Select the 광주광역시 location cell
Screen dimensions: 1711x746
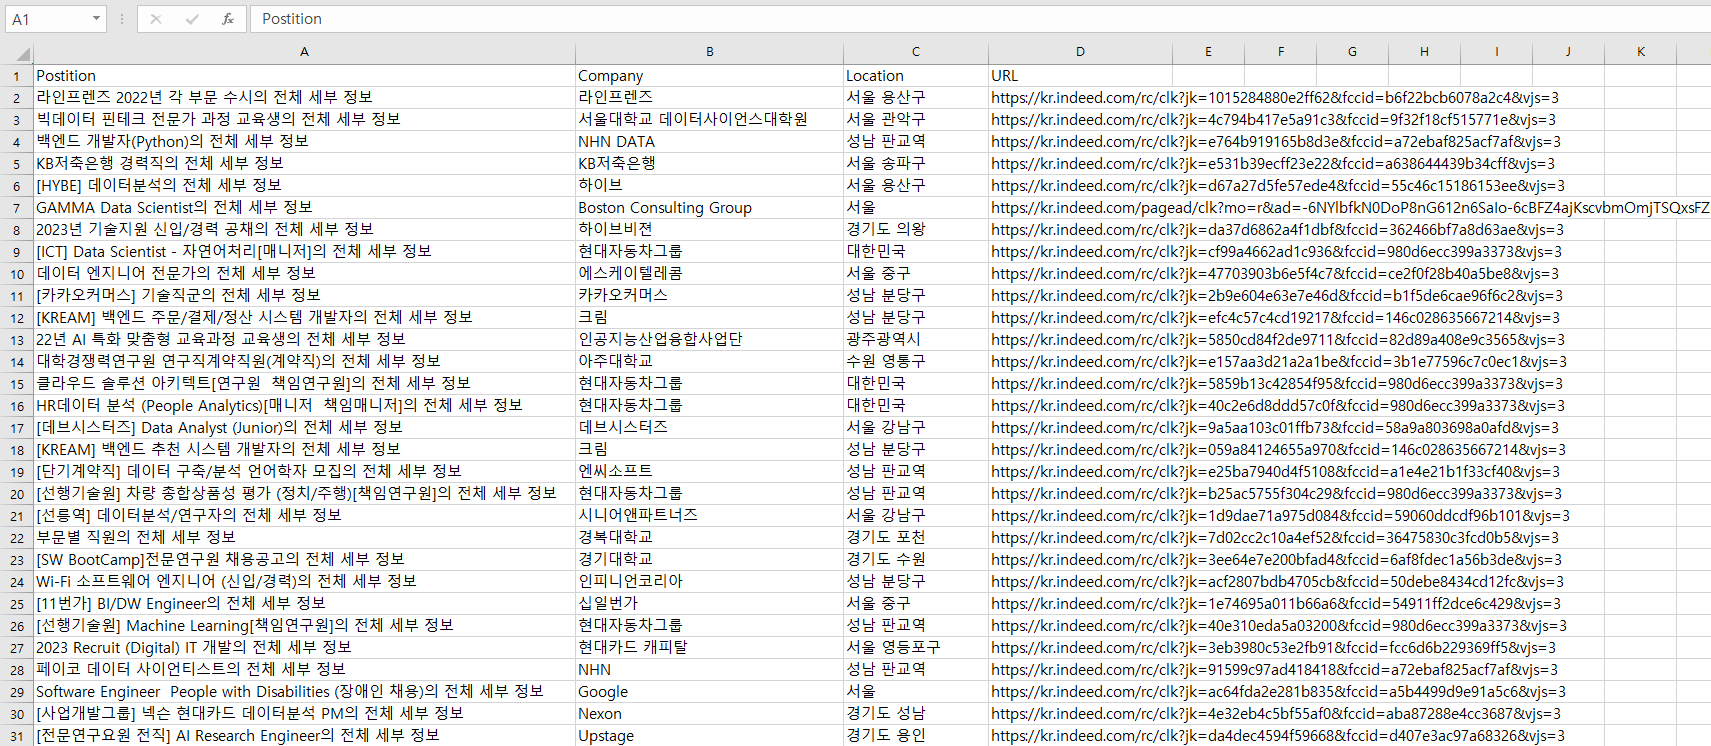pos(915,340)
